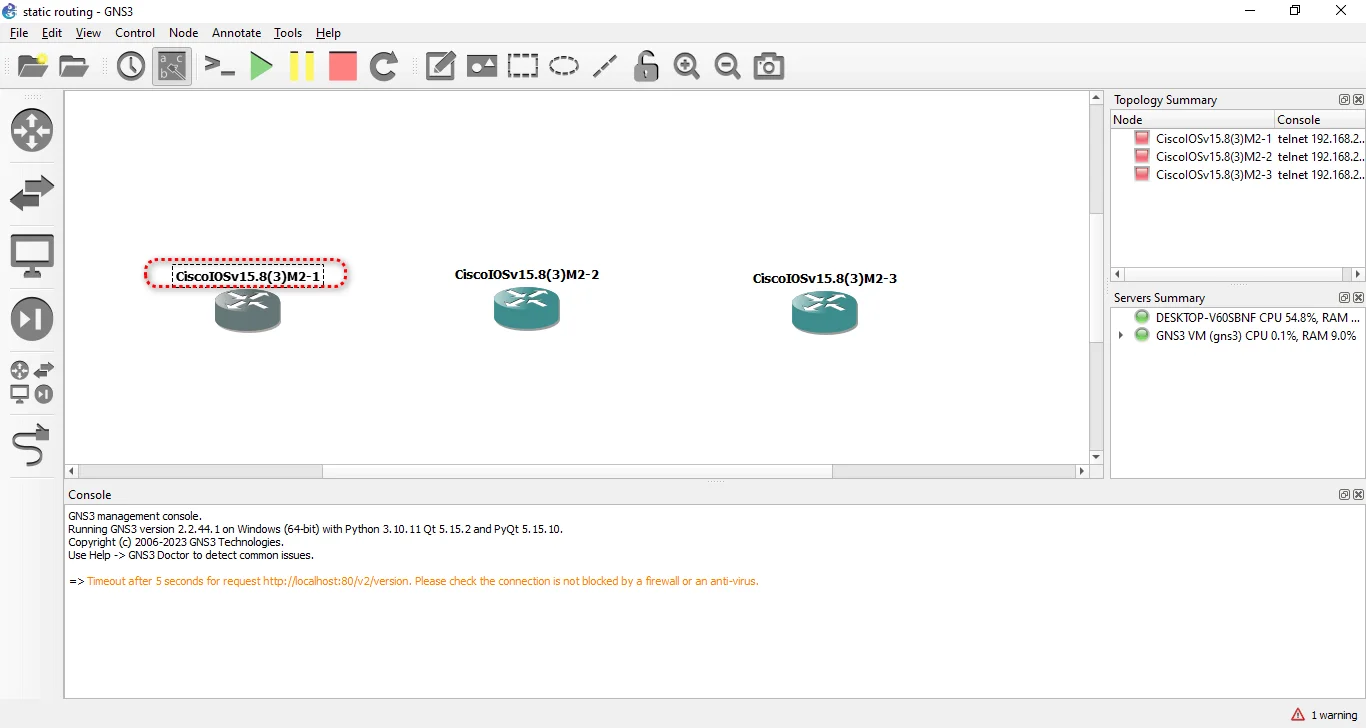The height and width of the screenshot is (728, 1366).
Task: Select the Add a link cable tool
Action: point(32,445)
